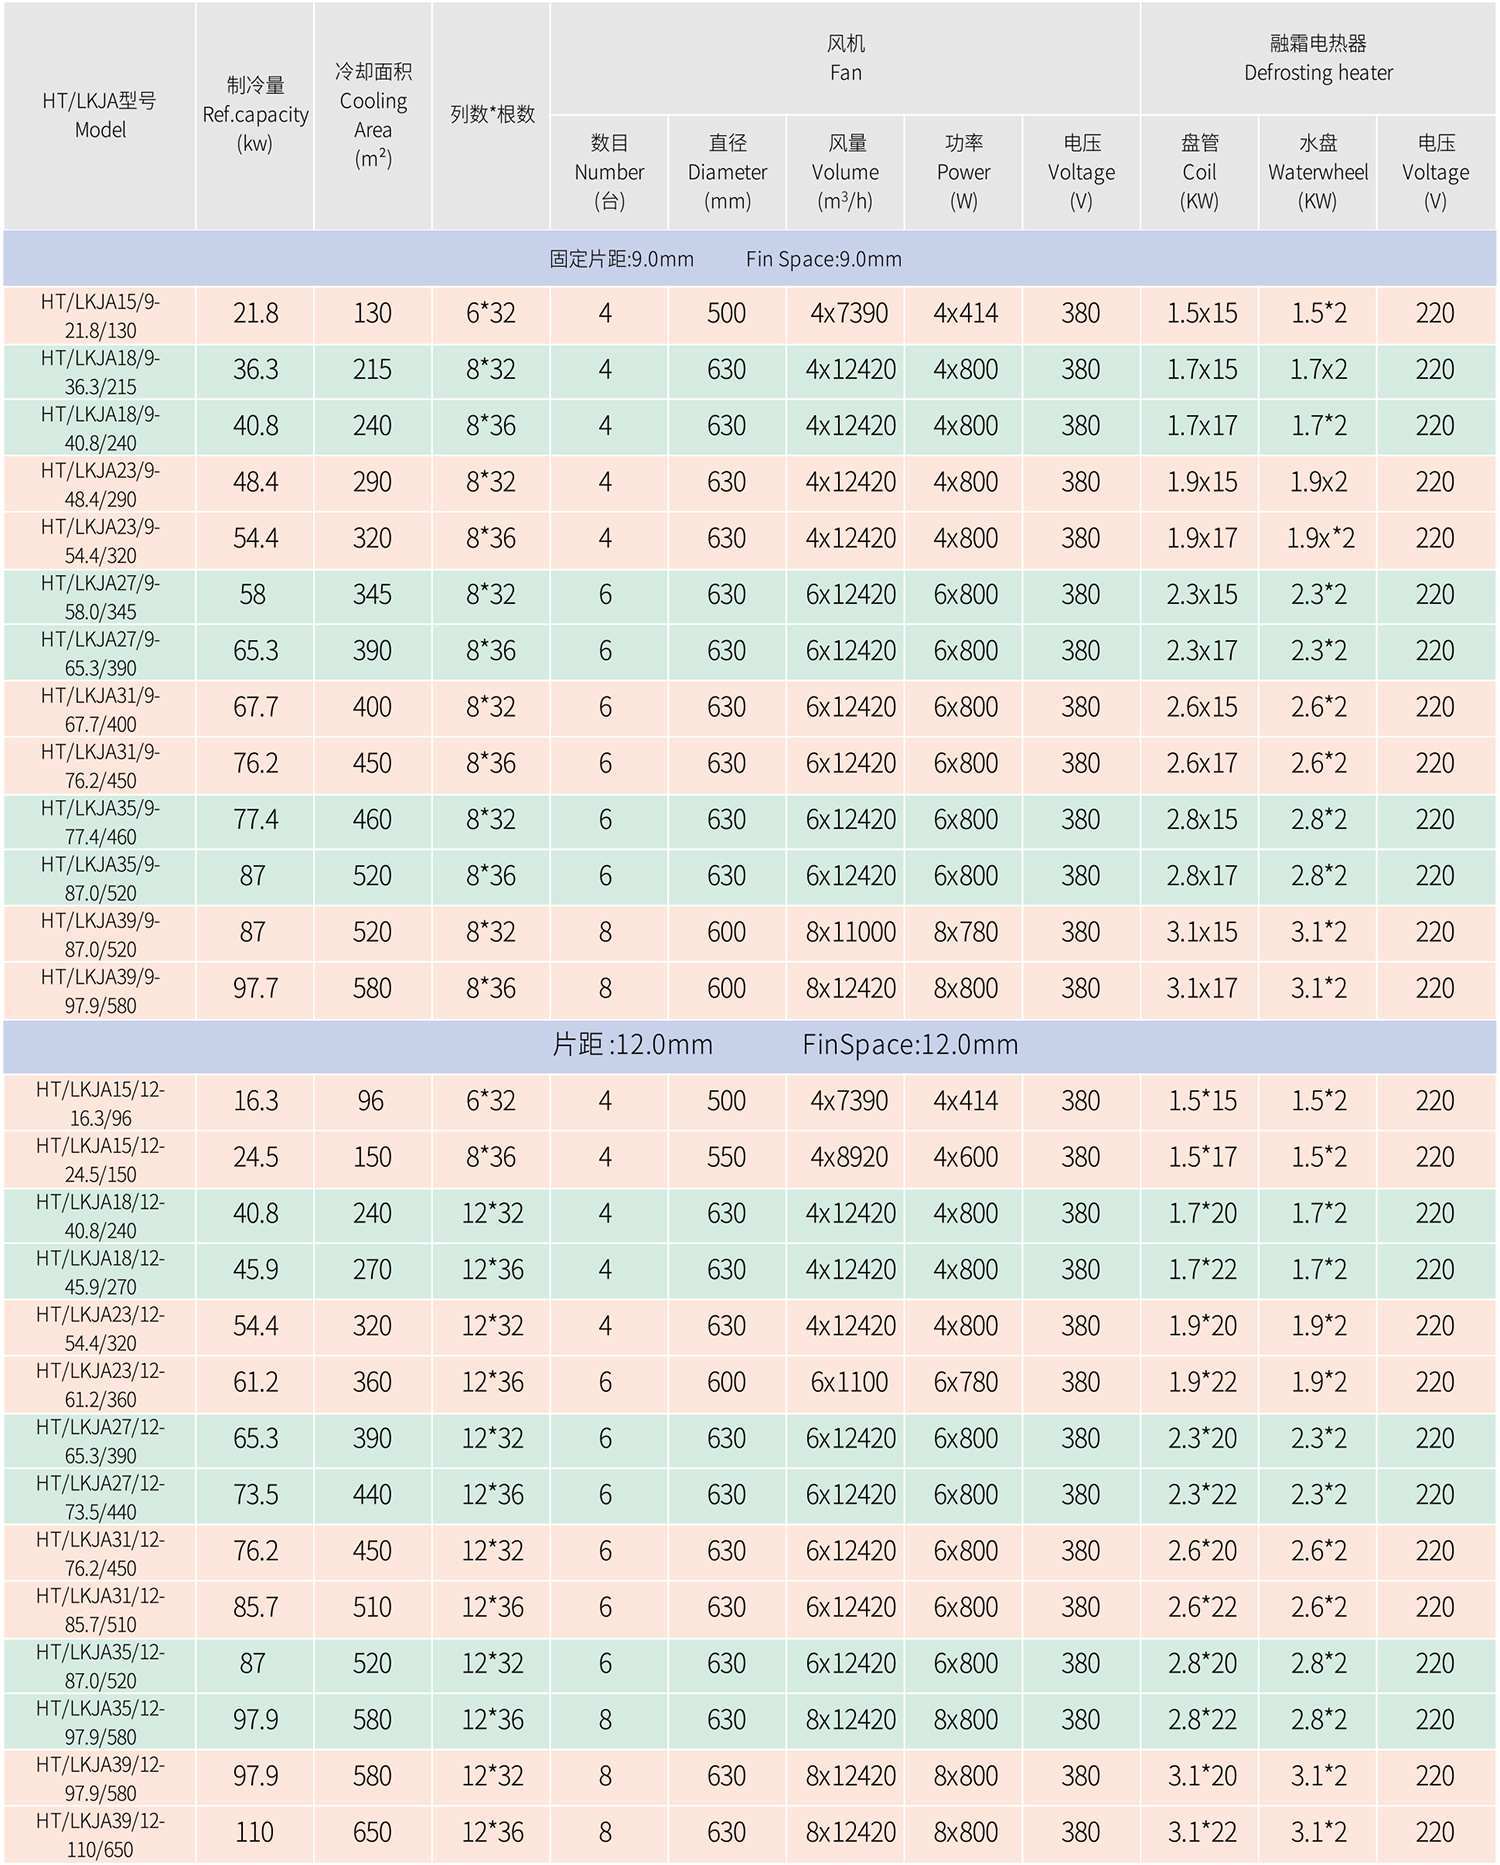Click the coil value "1.5x15"

(1201, 314)
